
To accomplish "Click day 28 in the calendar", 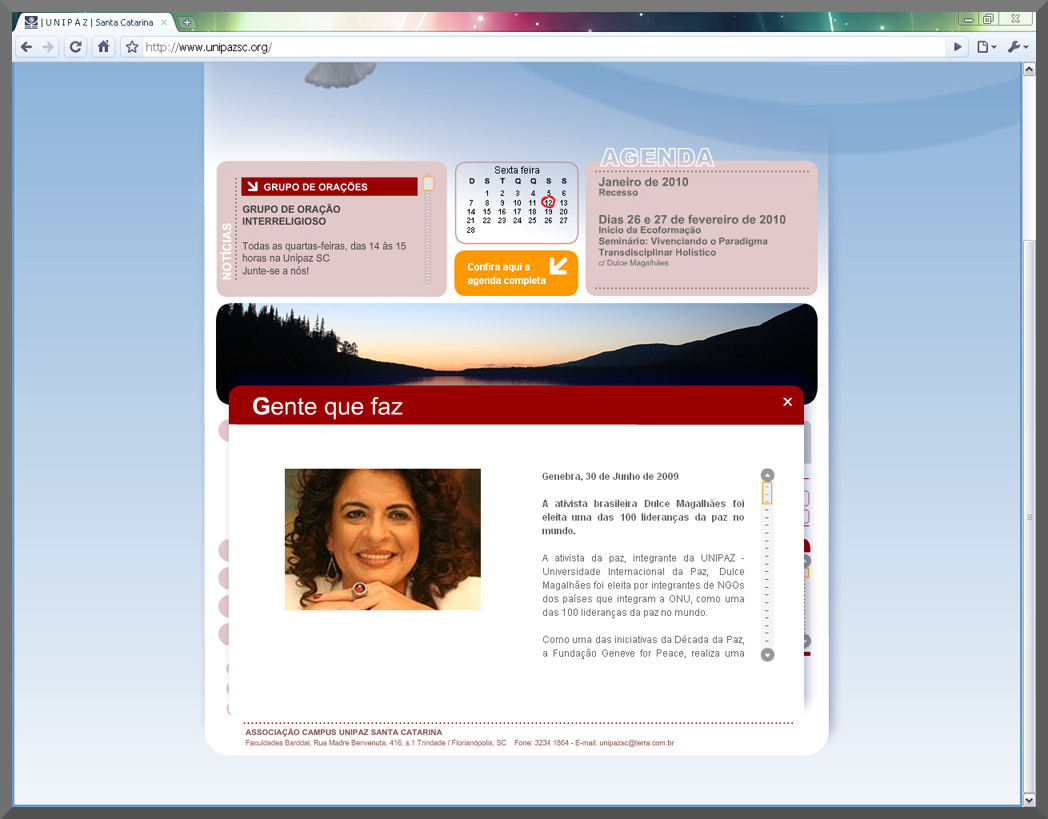I will [471, 230].
